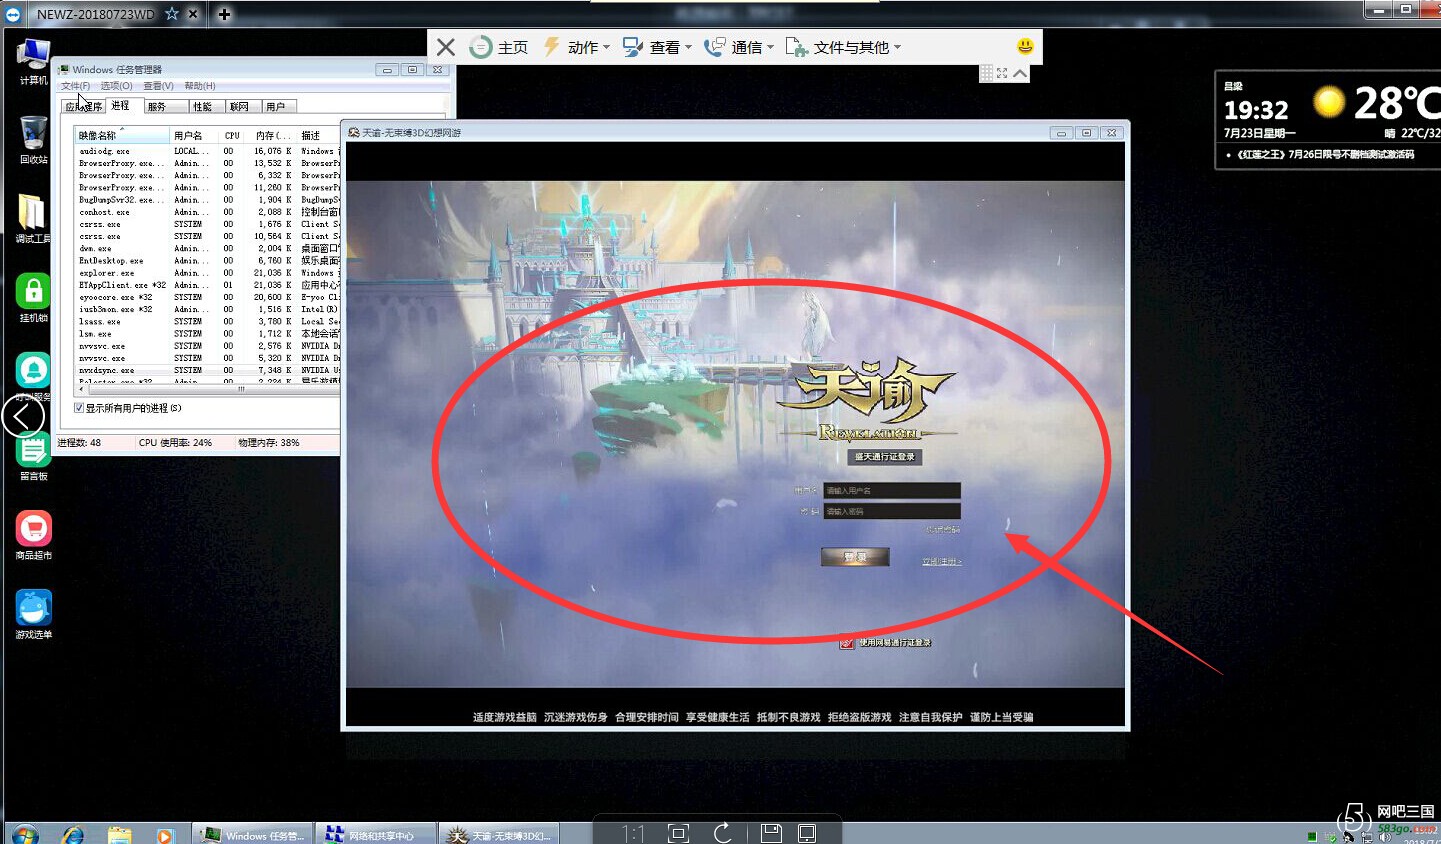Select the nvxdsync.exe process row
The width and height of the screenshot is (1441, 844).
point(207,370)
